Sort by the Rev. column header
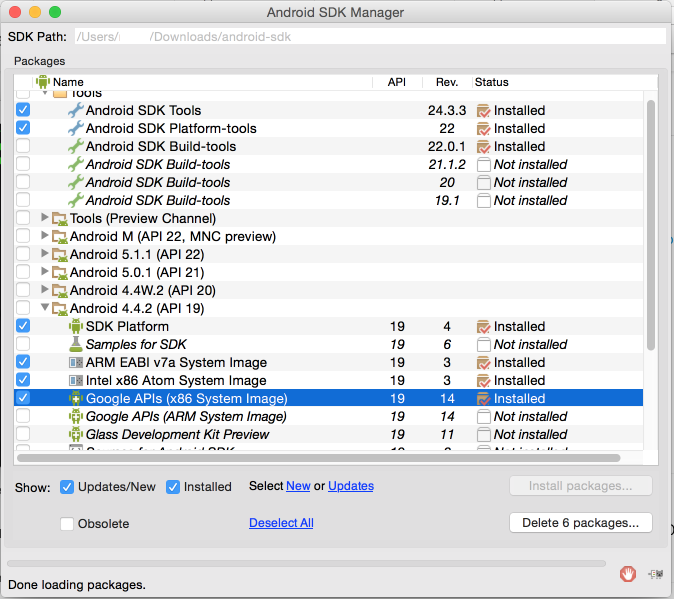Screen dimensions: 674x599 click(x=447, y=82)
